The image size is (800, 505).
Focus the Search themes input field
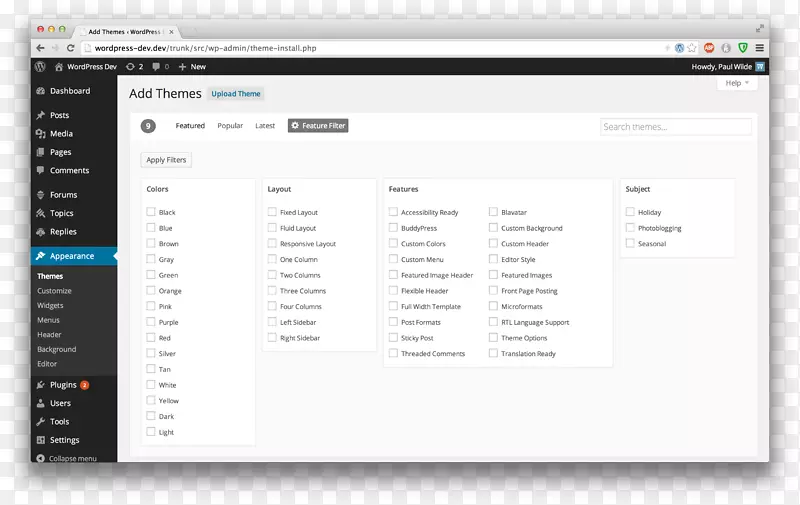(x=675, y=127)
